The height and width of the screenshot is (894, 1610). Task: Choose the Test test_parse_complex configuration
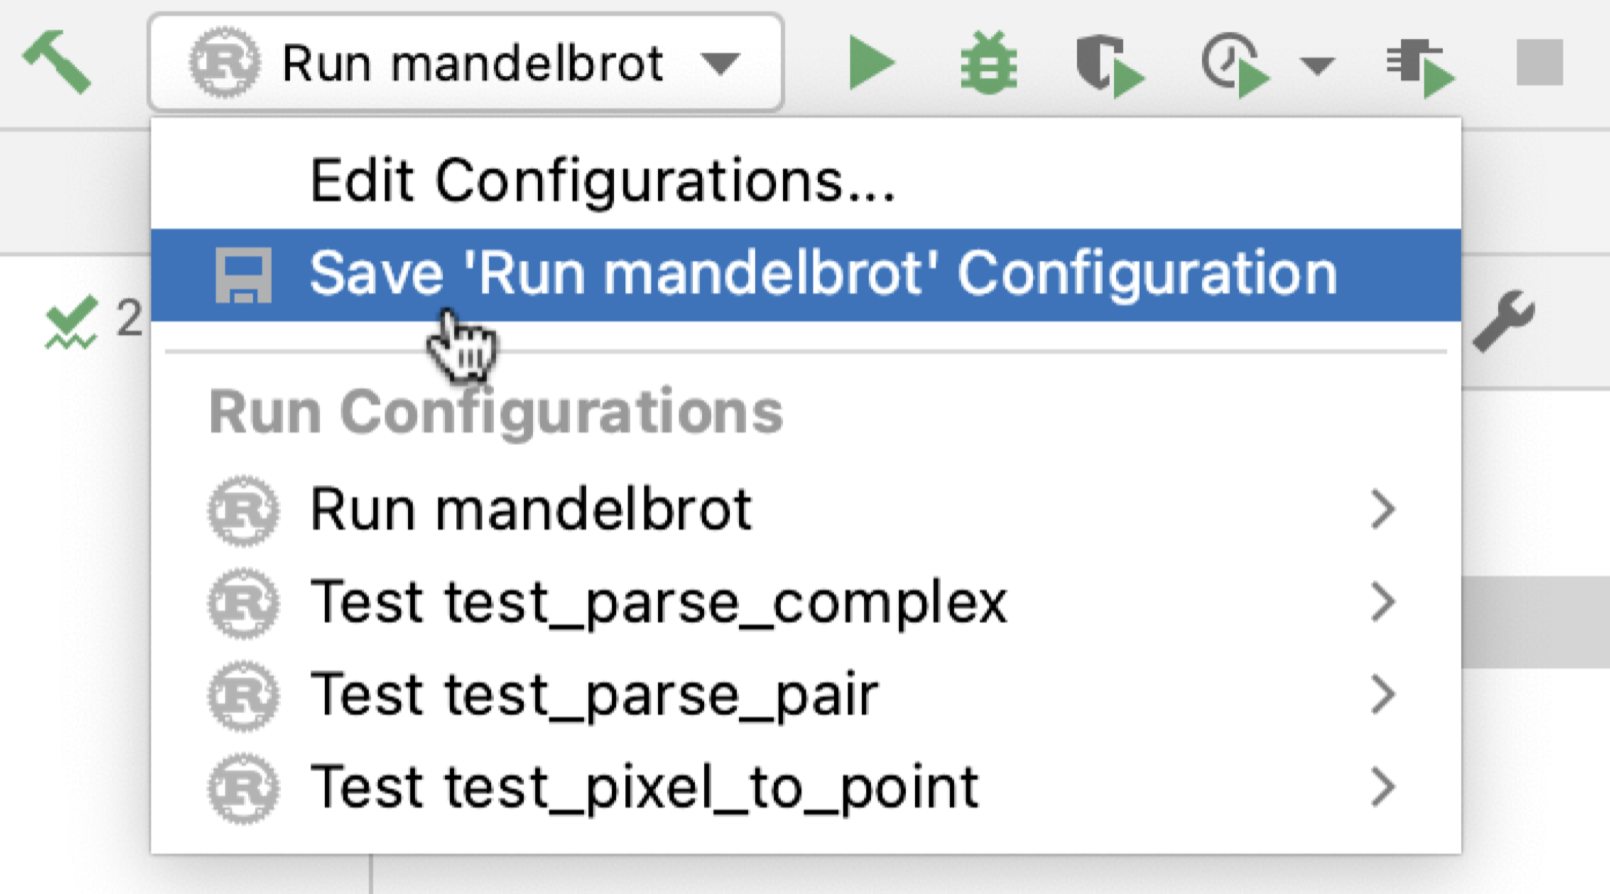658,602
